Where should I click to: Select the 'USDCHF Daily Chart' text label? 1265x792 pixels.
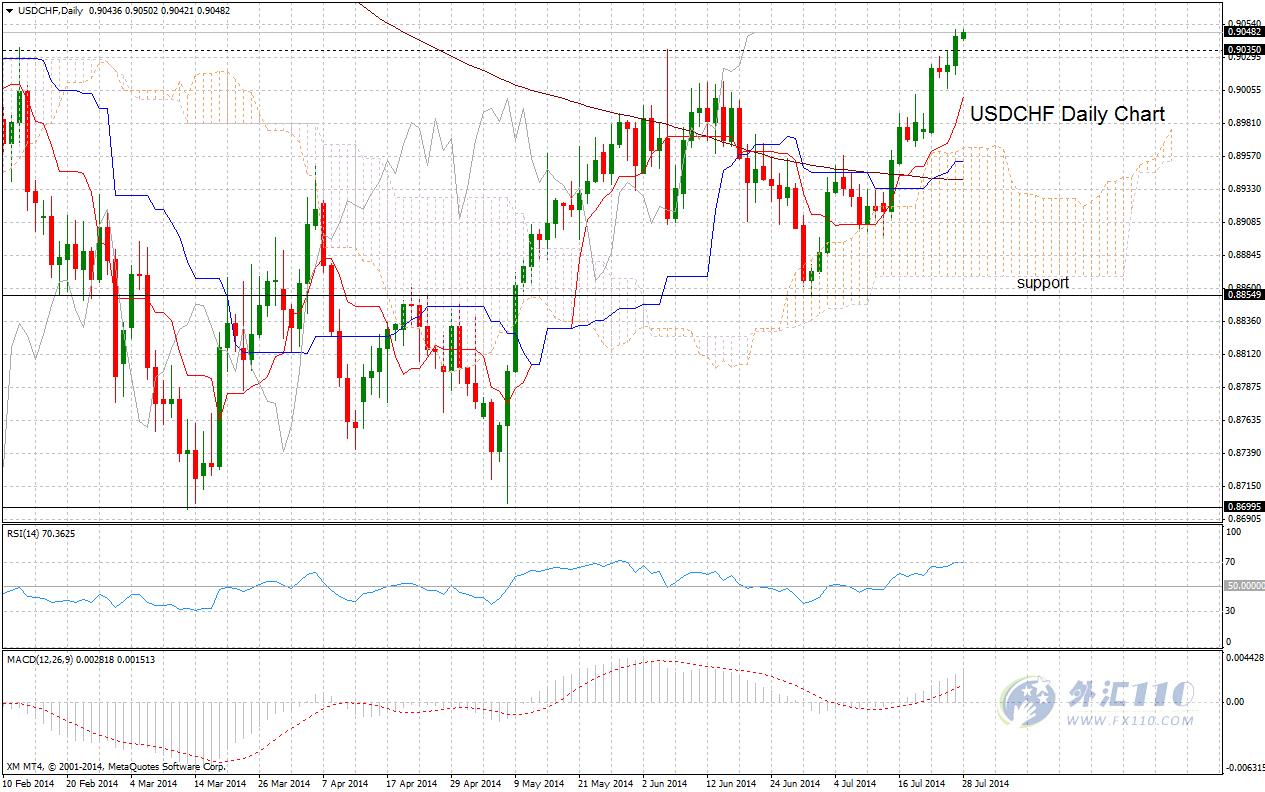click(1067, 114)
